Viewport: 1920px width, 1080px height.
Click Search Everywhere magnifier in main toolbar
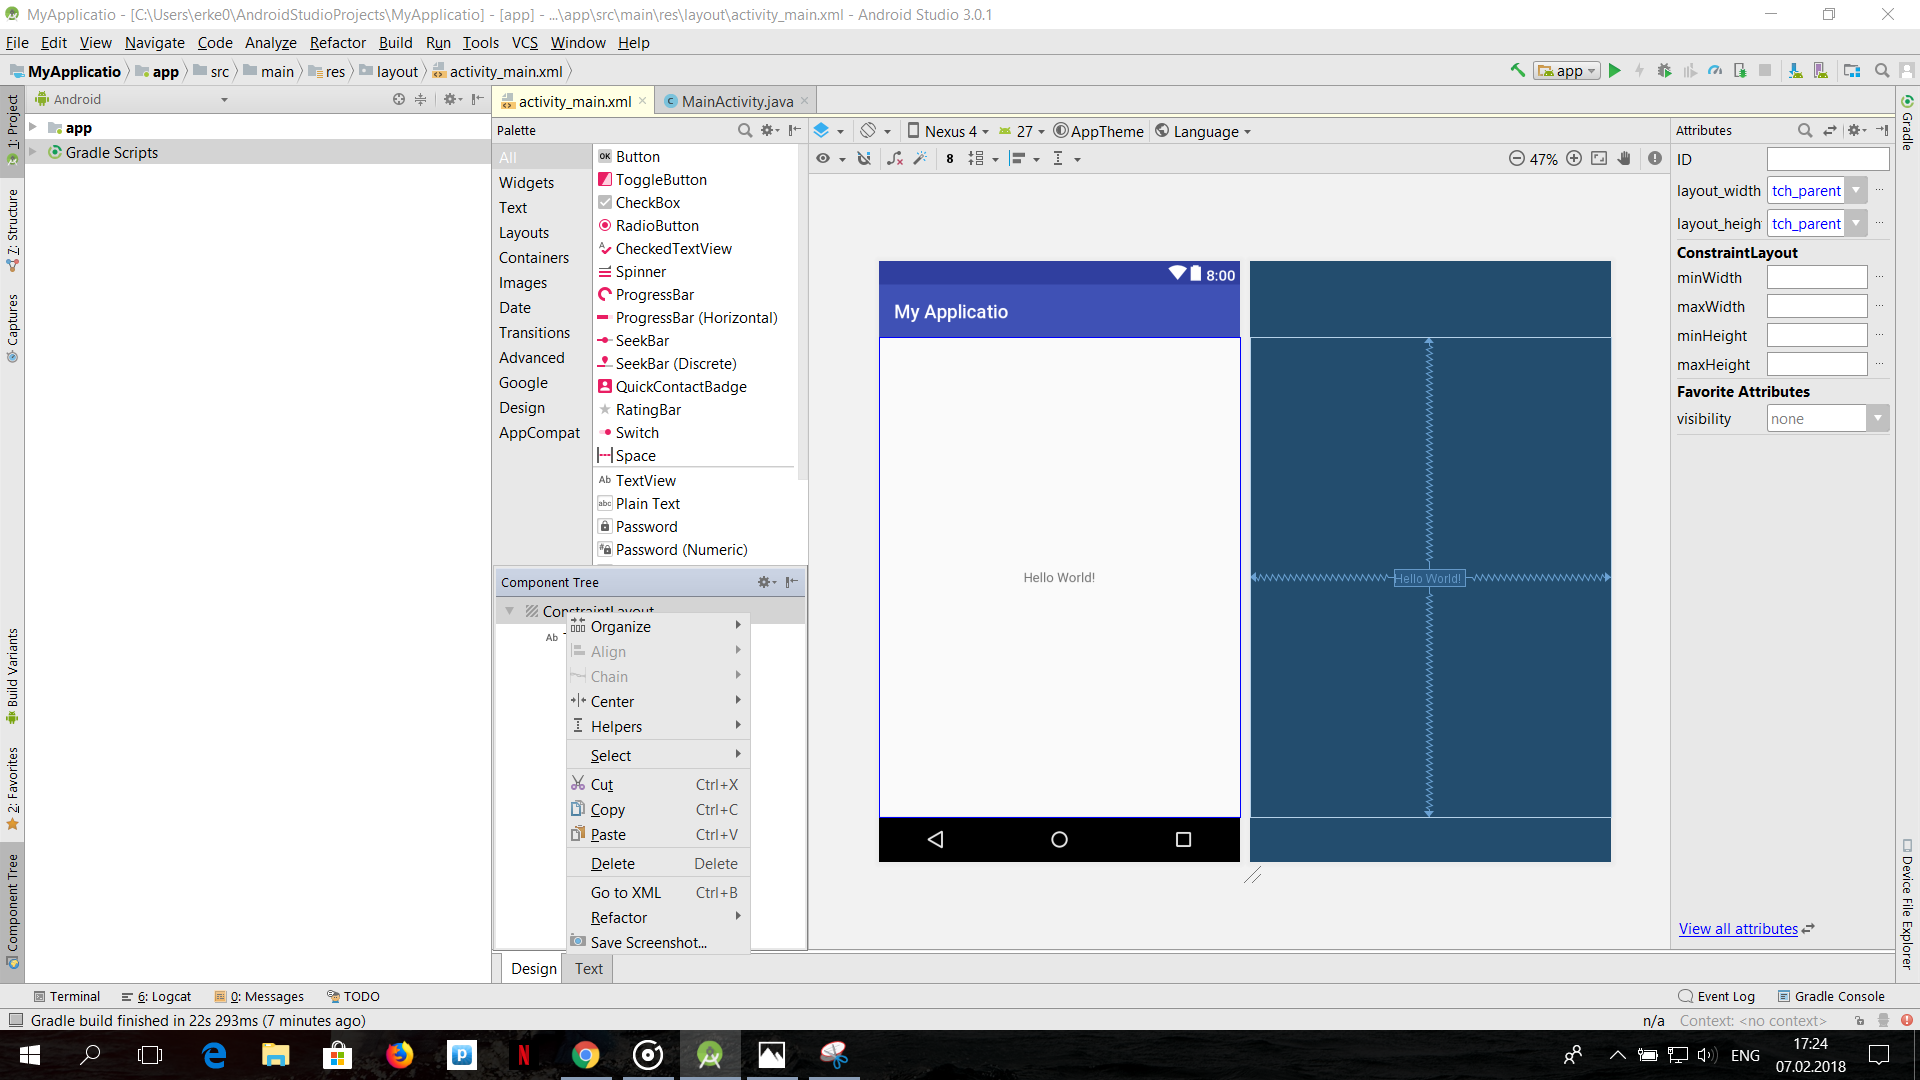[x=1882, y=71]
